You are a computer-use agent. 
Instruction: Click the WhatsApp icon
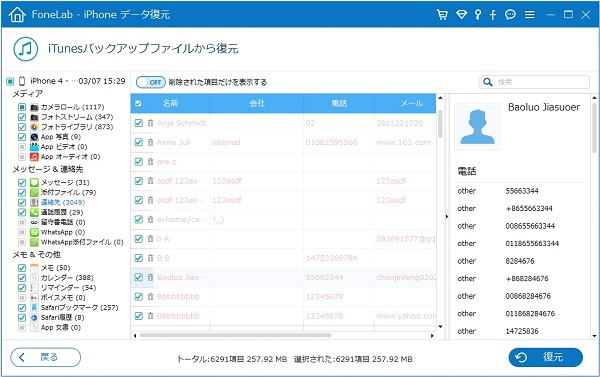point(34,232)
